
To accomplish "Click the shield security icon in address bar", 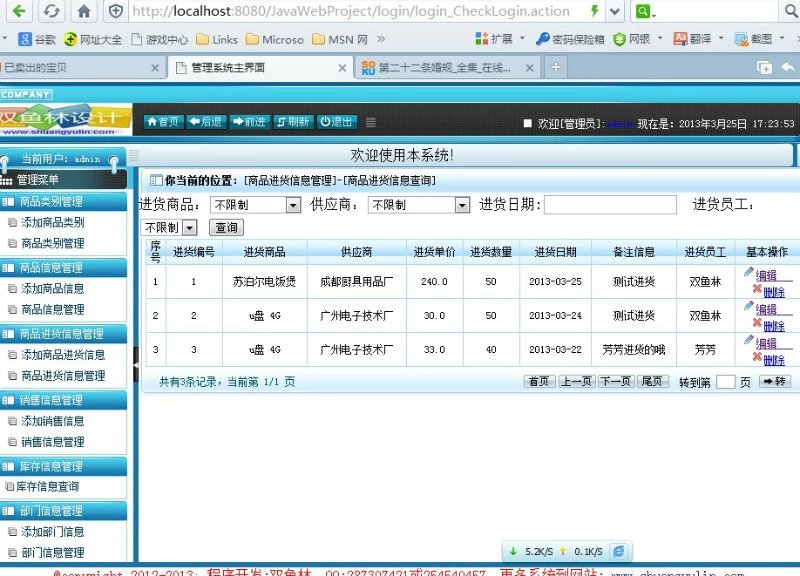I will coord(116,11).
